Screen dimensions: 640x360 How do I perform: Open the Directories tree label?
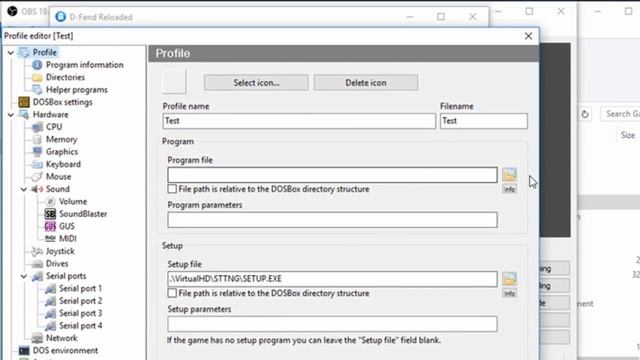point(65,77)
